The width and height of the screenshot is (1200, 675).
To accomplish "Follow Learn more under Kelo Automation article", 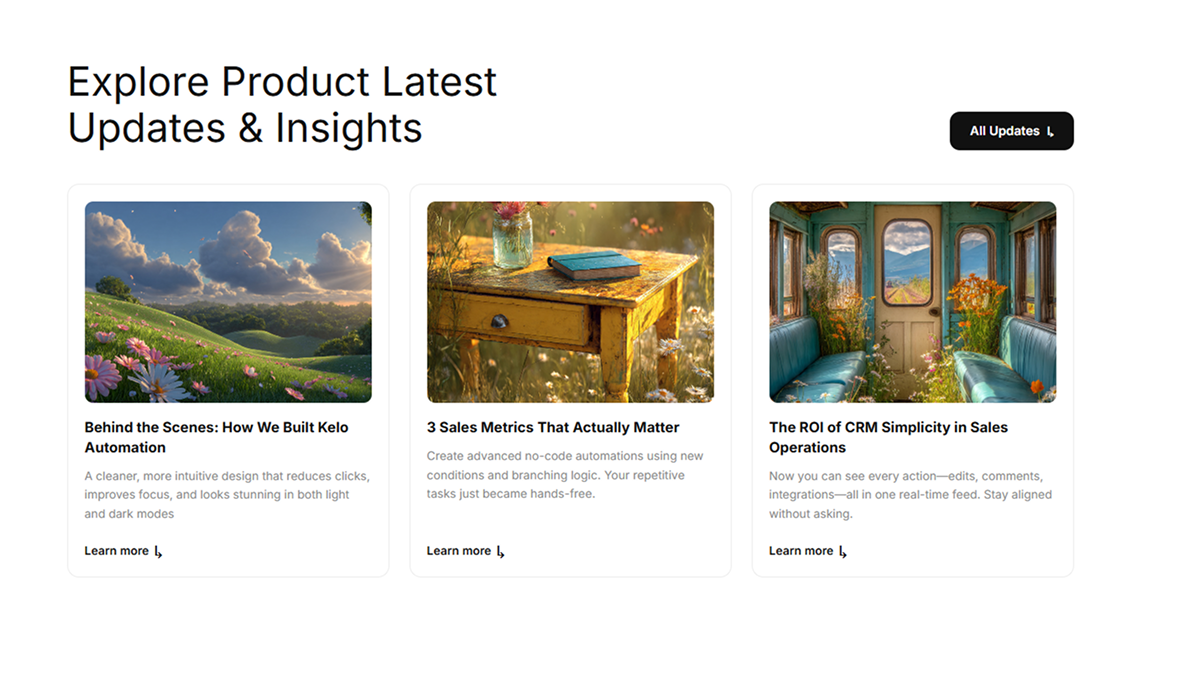I will tap(116, 551).
